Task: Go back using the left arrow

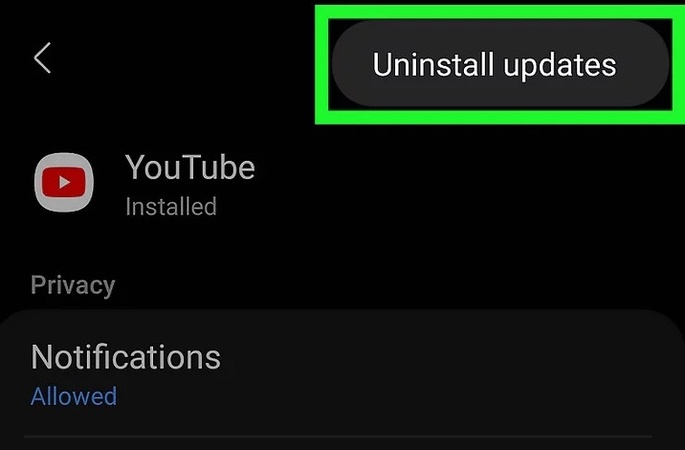Action: click(42, 58)
